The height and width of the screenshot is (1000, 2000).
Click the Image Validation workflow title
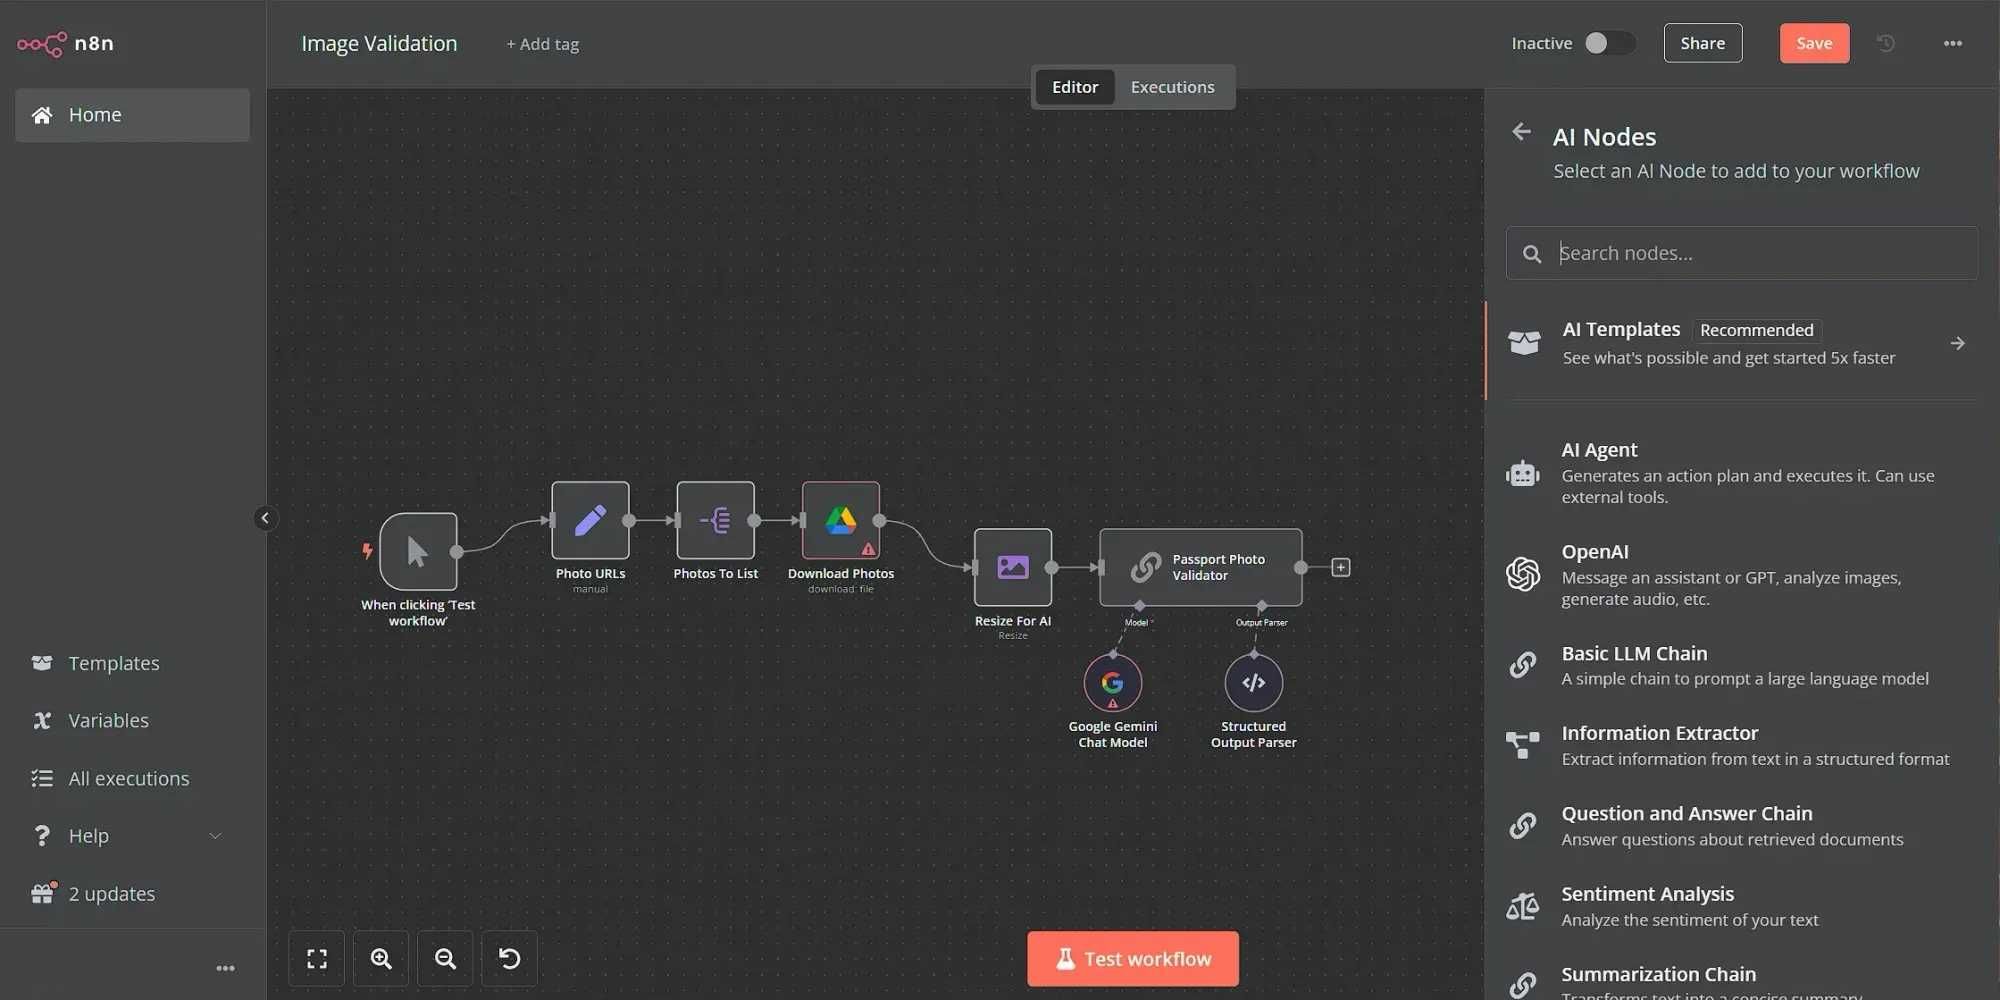(379, 44)
